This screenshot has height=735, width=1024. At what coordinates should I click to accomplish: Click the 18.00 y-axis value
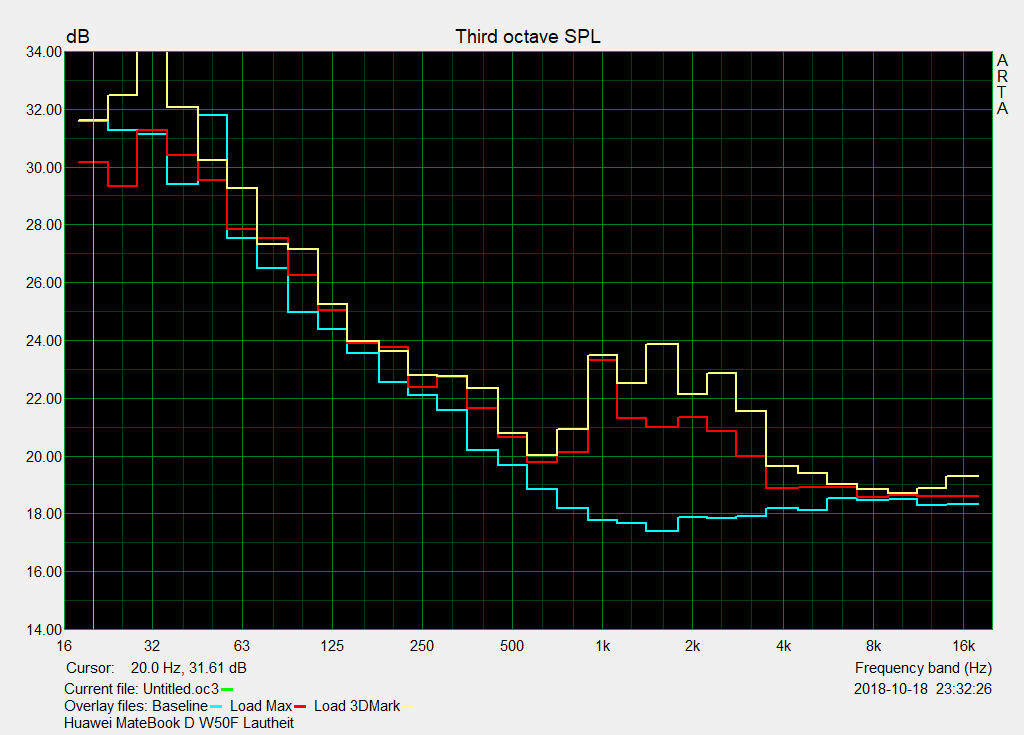[44, 514]
